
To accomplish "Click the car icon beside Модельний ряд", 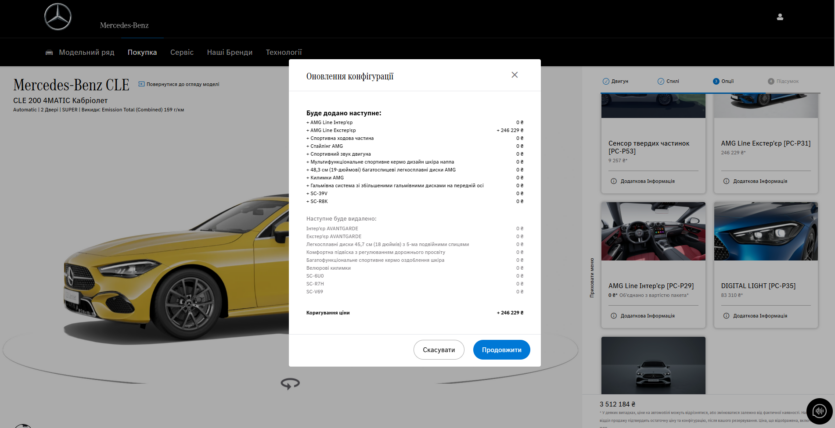I will coord(49,52).
